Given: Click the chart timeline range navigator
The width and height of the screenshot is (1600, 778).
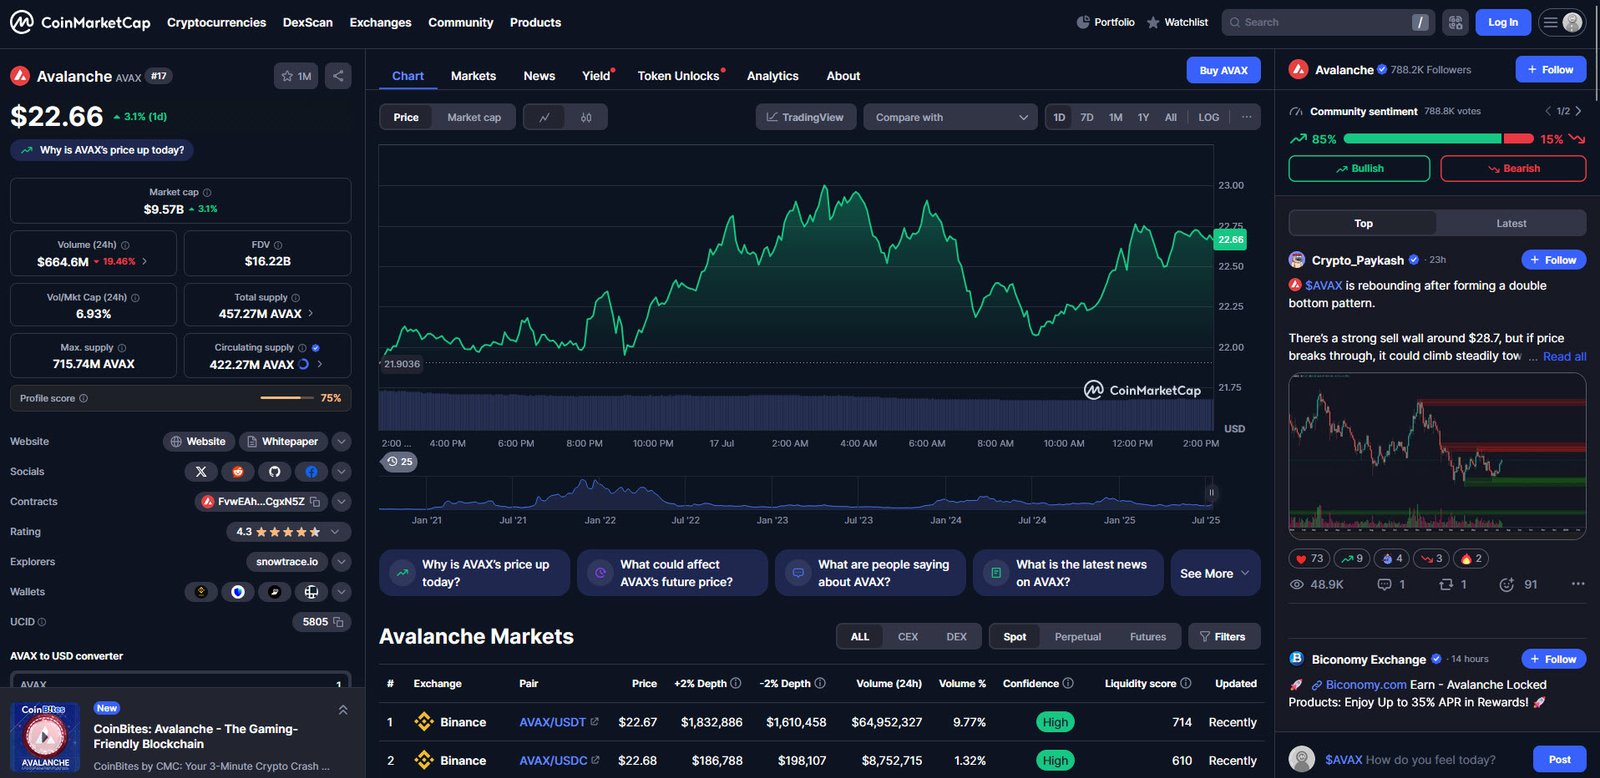Looking at the screenshot, I should pos(796,492).
